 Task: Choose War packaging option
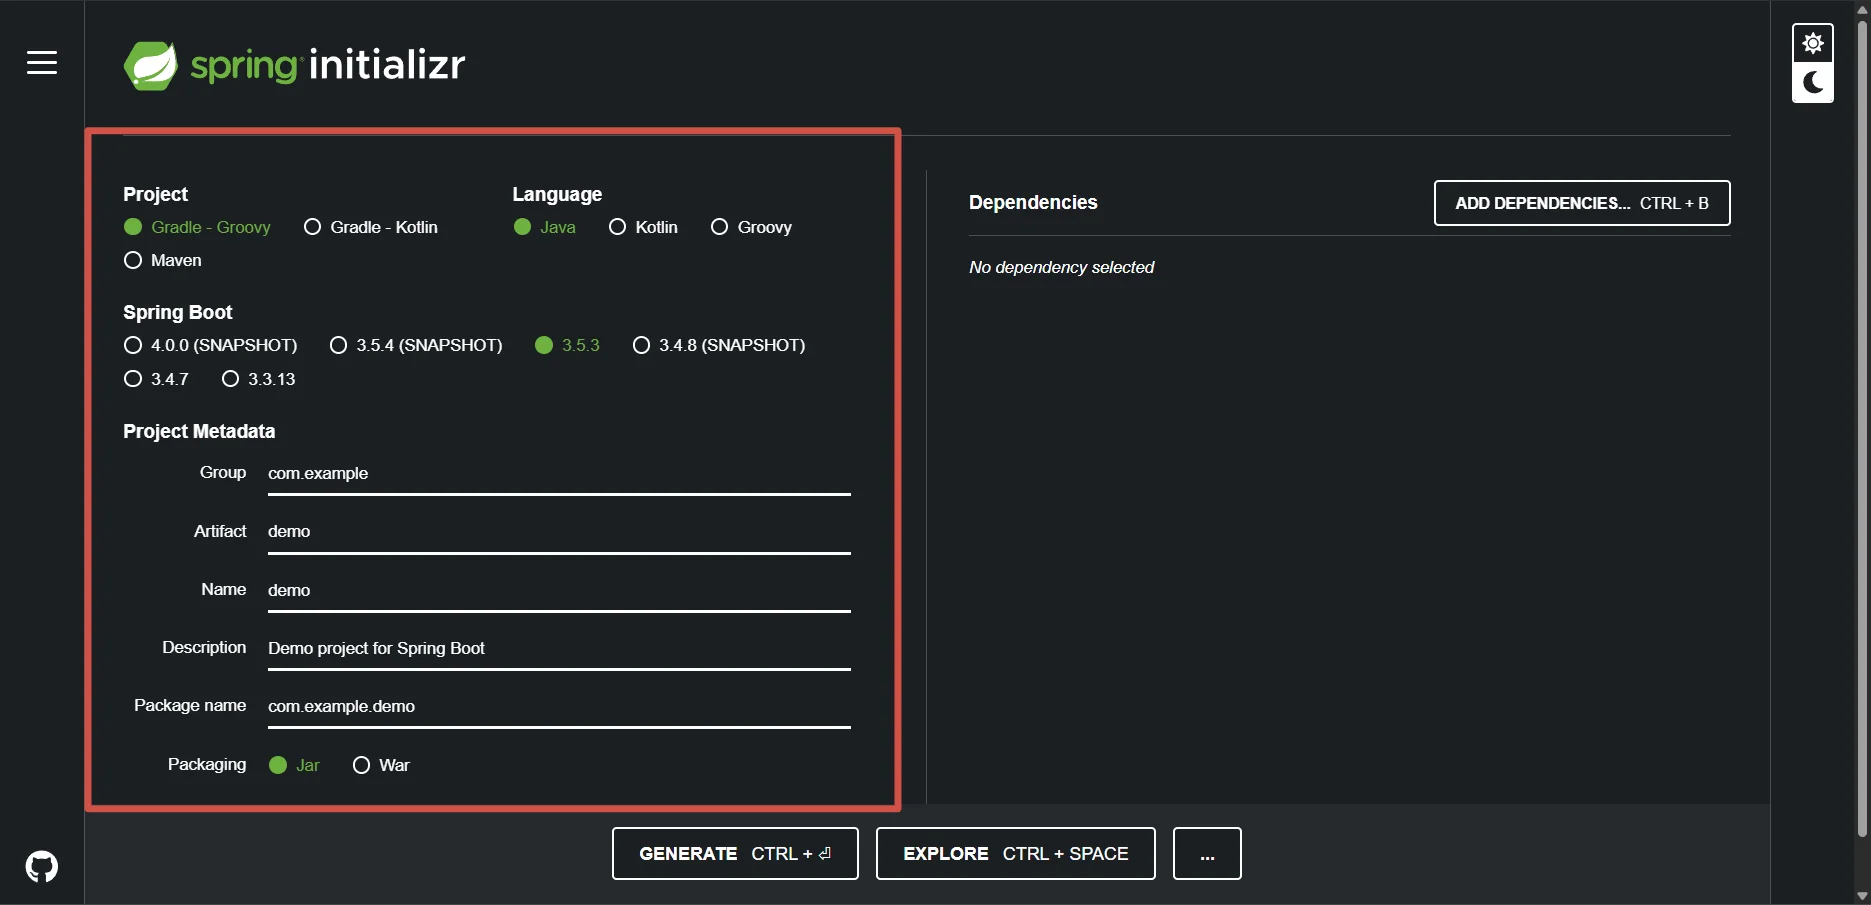pos(381,765)
